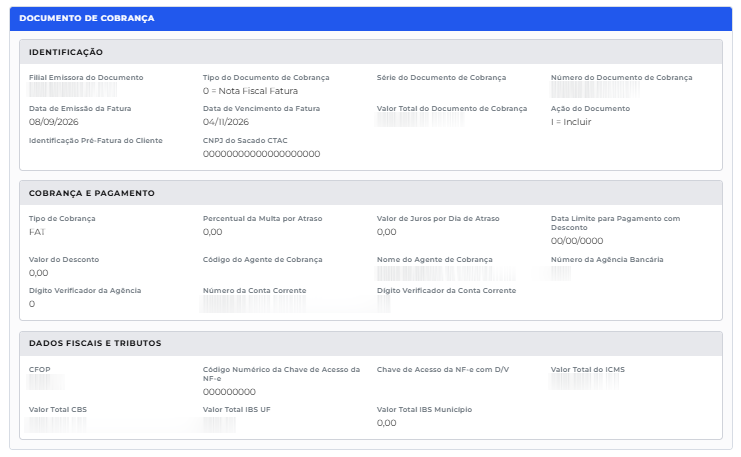
Task: Click the 0,00 under Valor do Desconto
Action: 39,273
